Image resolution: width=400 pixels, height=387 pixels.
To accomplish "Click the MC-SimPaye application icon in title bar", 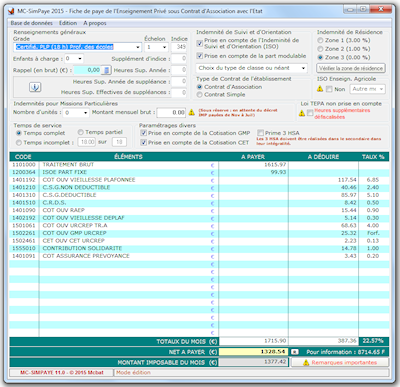I will (11, 11).
